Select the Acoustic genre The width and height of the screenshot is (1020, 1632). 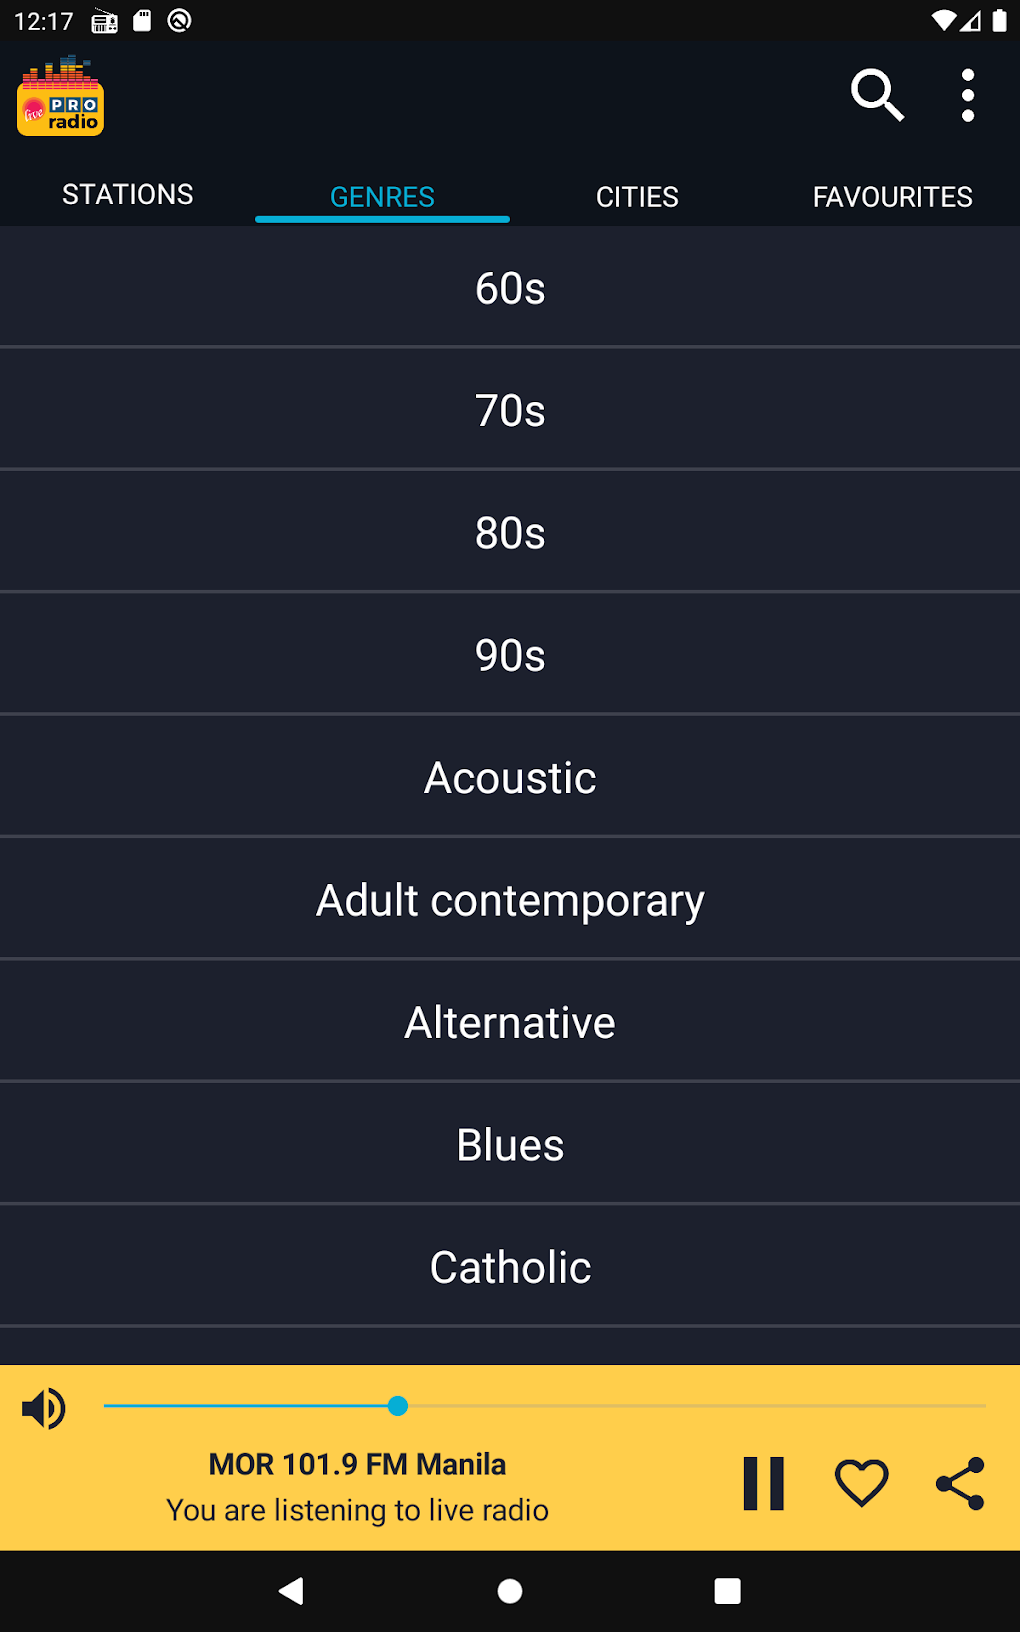[x=510, y=778]
